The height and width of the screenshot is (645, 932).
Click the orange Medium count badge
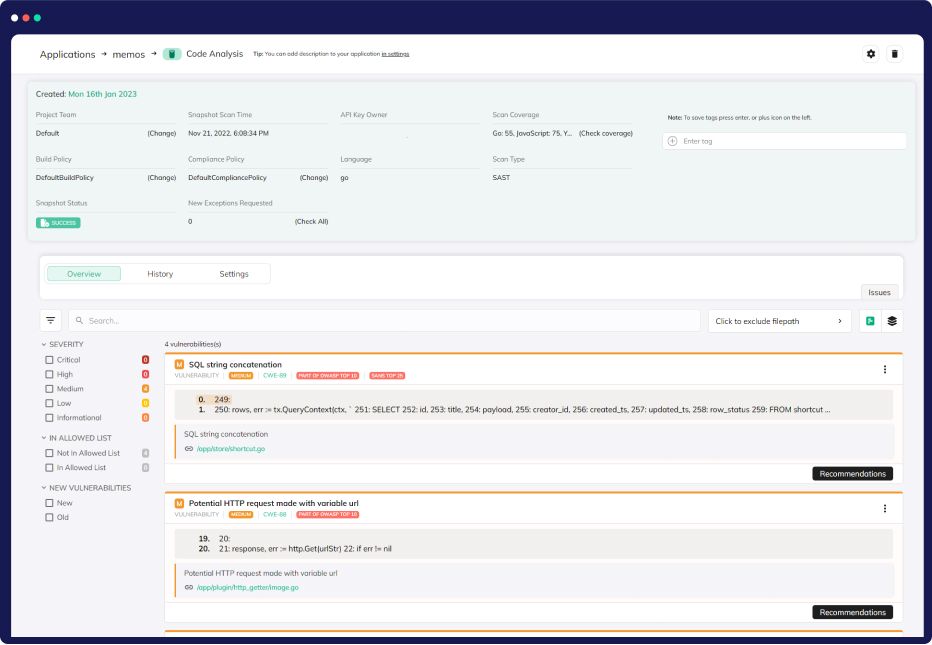pyautogui.click(x=145, y=389)
